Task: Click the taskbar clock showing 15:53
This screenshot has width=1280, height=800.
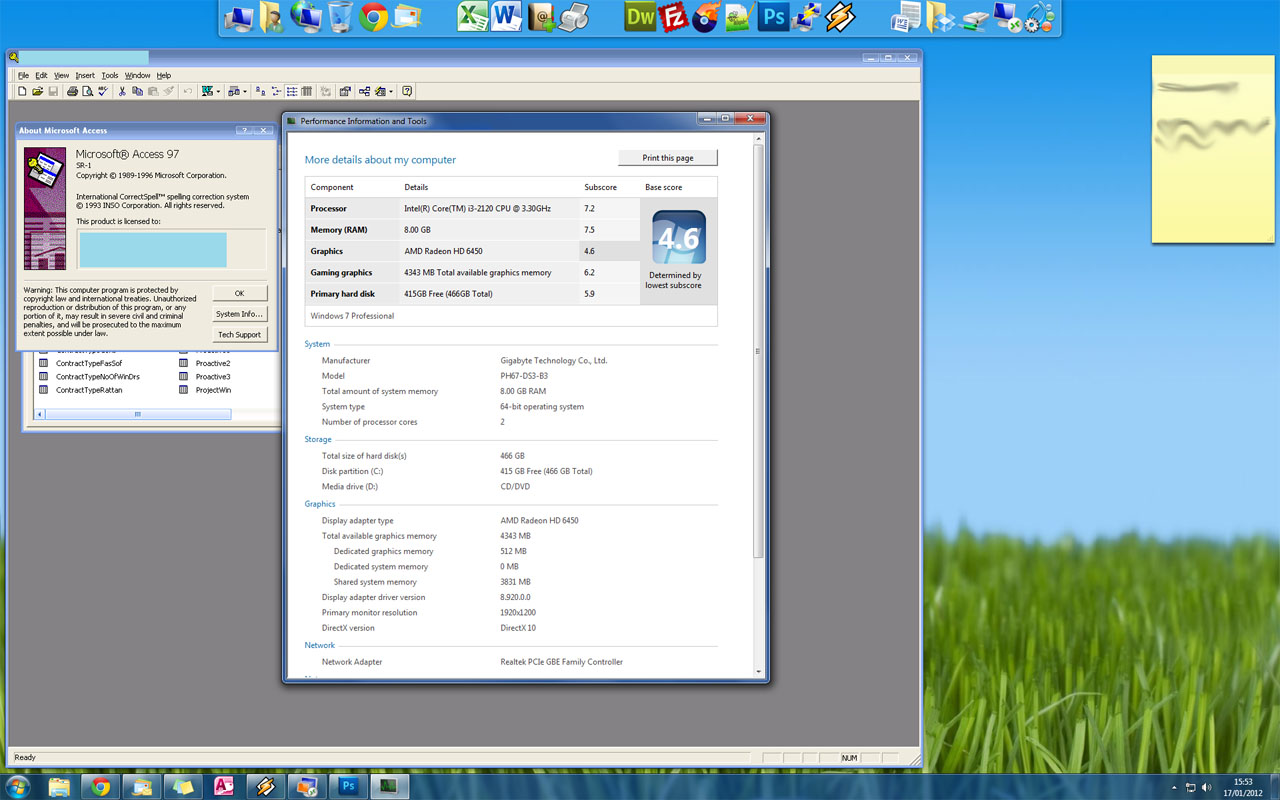Action: coord(1243,787)
